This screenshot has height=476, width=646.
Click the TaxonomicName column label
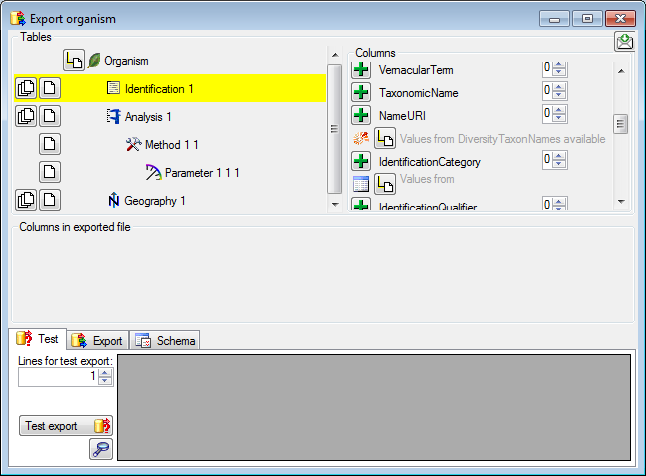pyautogui.click(x=419, y=93)
